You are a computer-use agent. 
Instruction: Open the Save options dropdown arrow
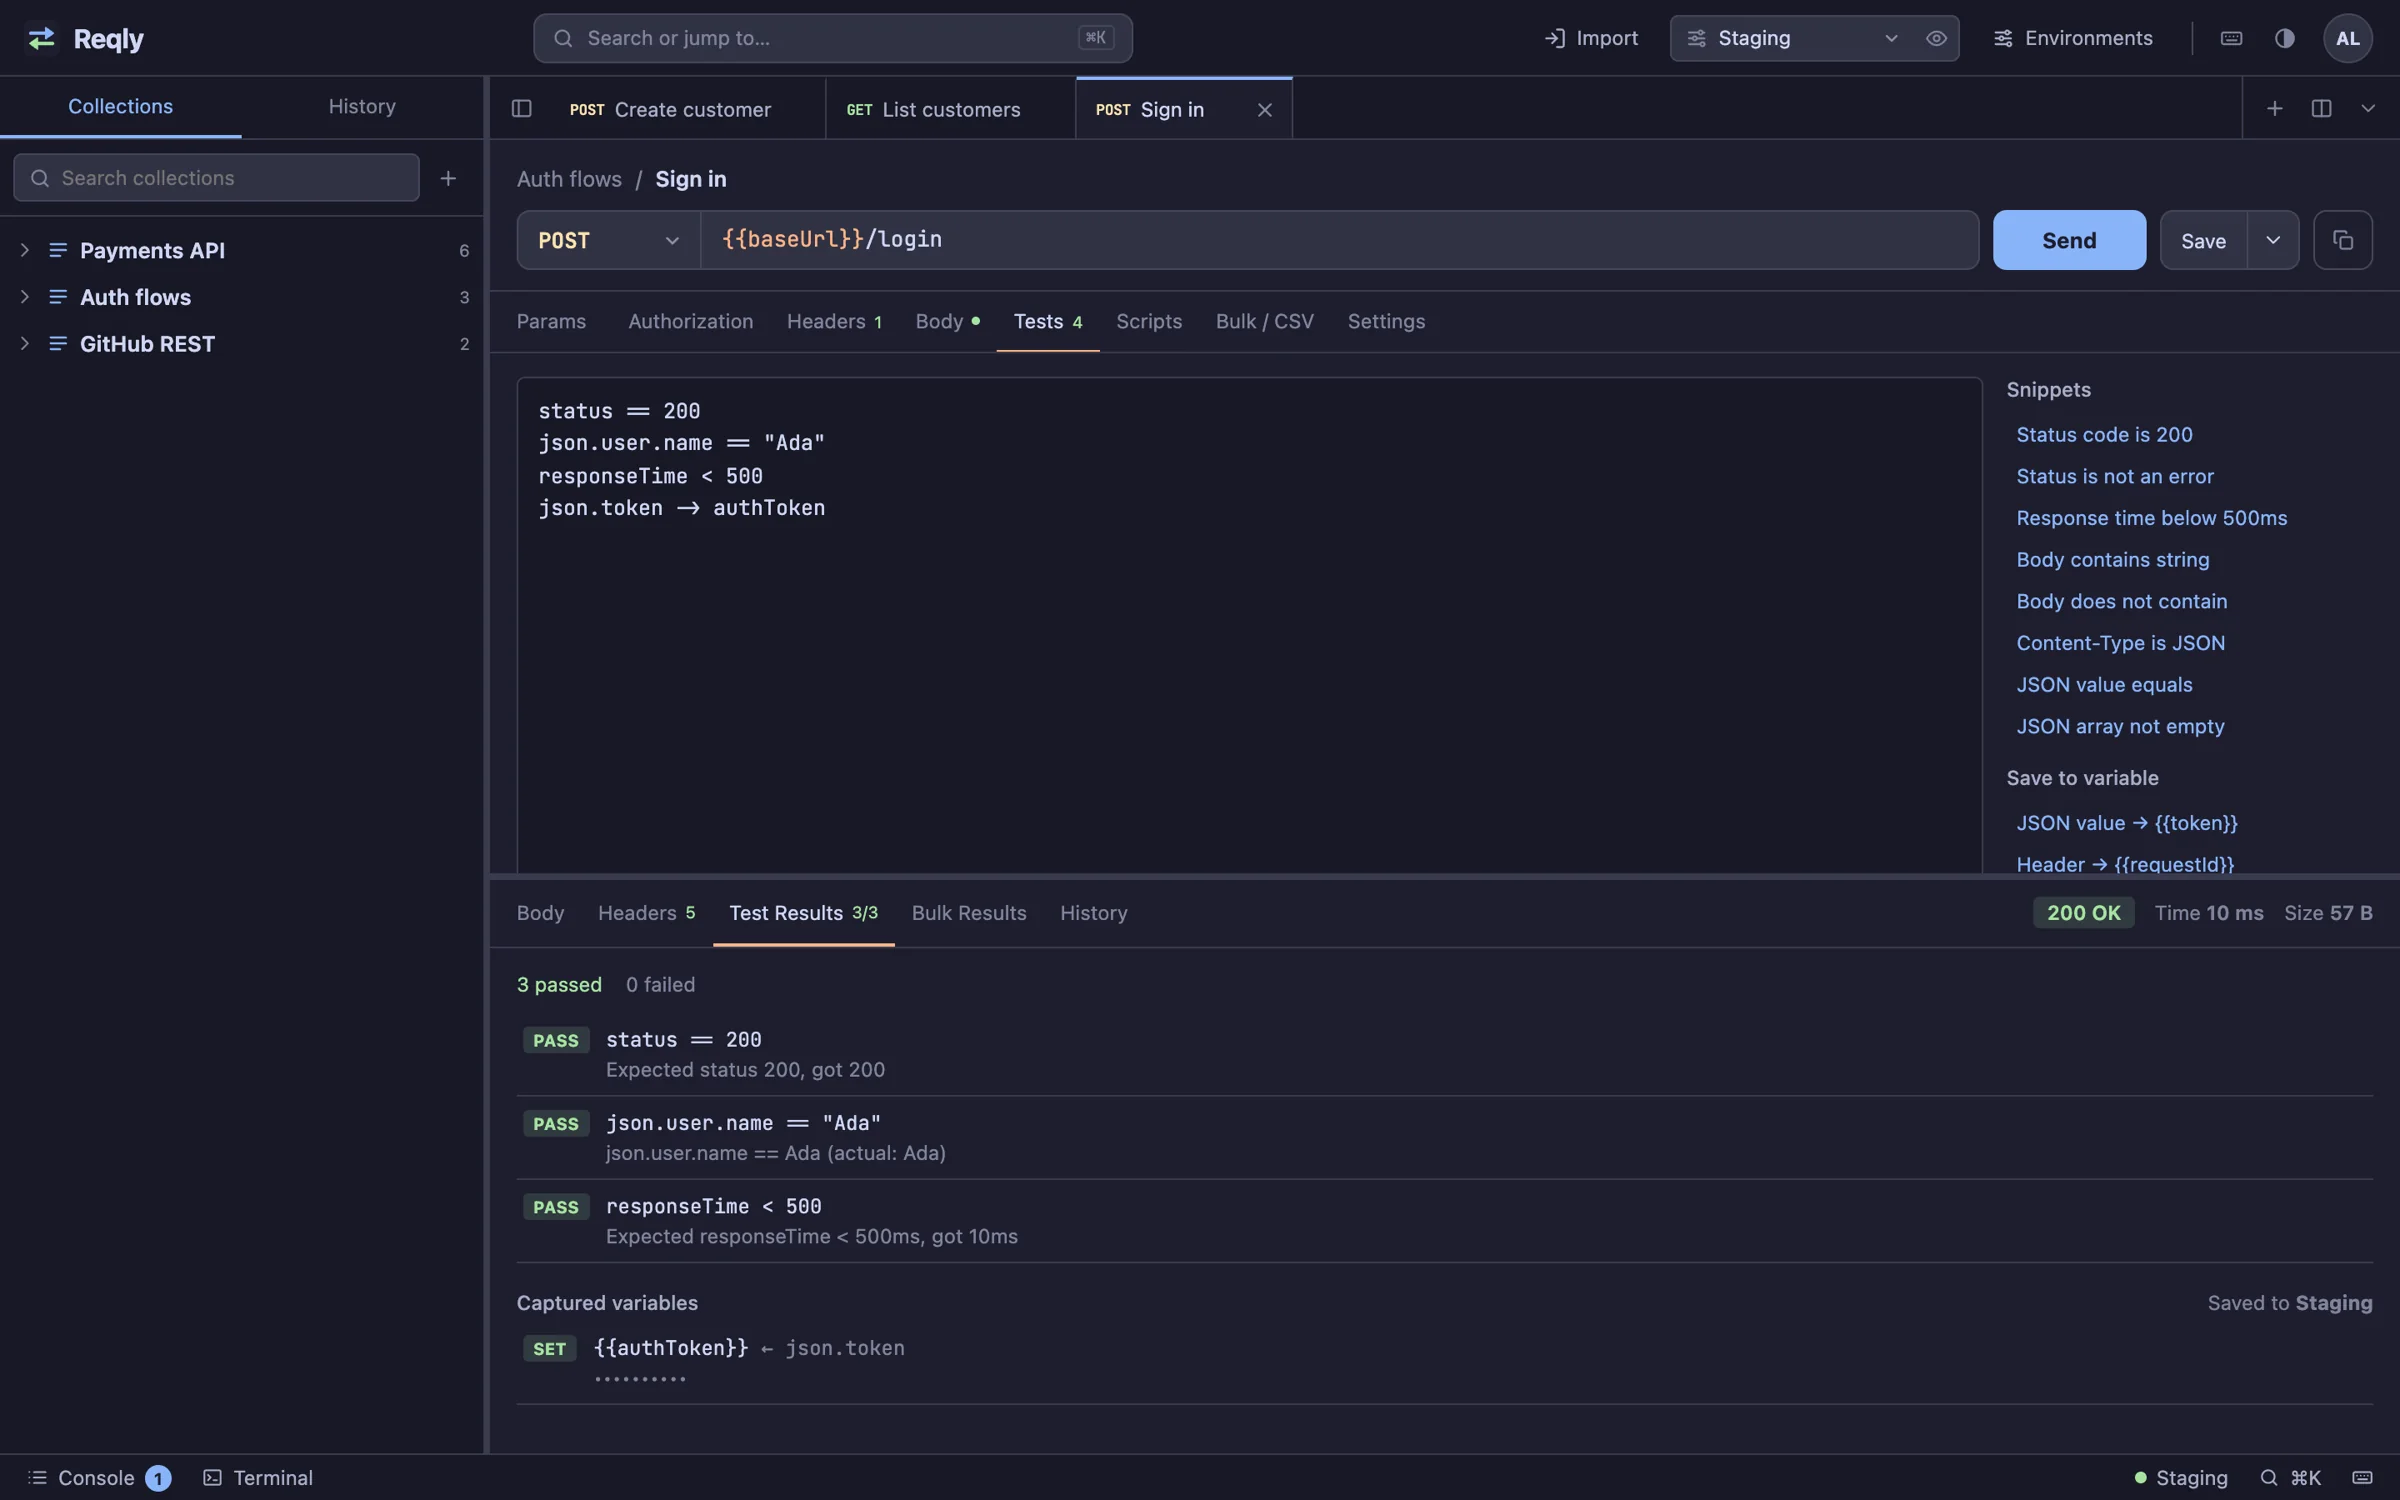point(2272,240)
